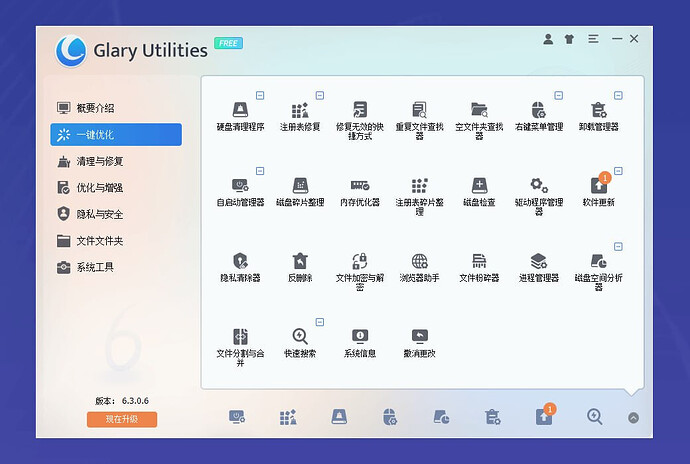
Task: Open 驱动程序管理器 tool
Action: click(x=539, y=196)
